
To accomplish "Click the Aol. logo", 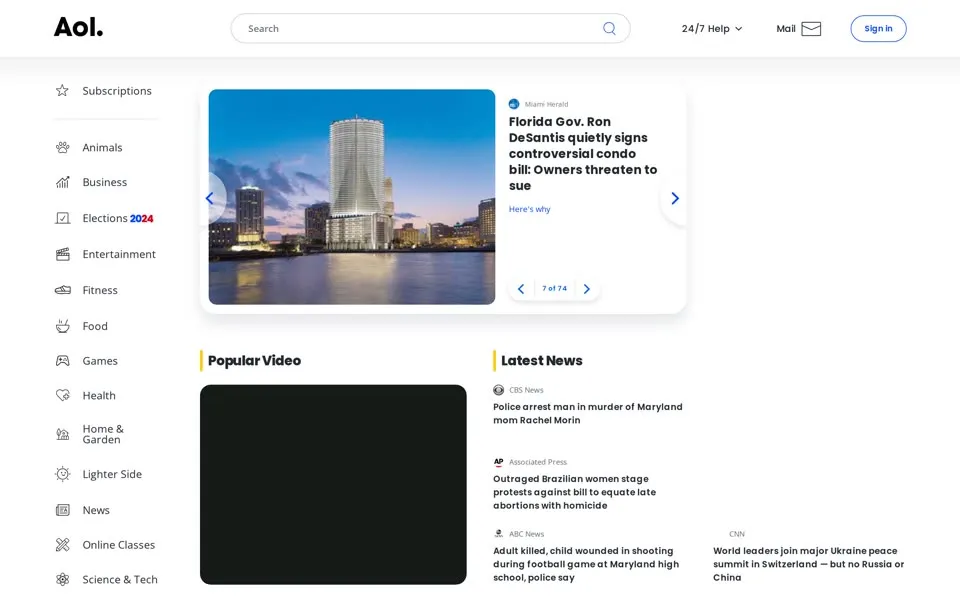I will tap(78, 28).
